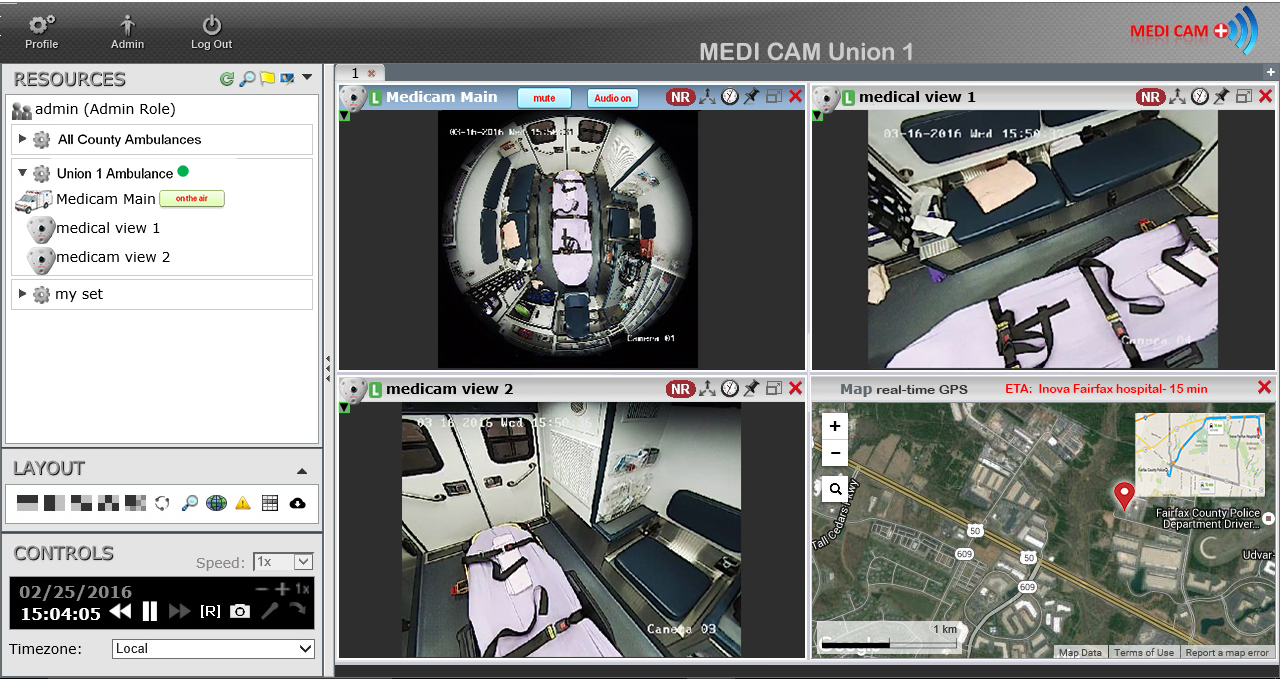
Task: Increase speed with the plus control
Action: click(283, 589)
